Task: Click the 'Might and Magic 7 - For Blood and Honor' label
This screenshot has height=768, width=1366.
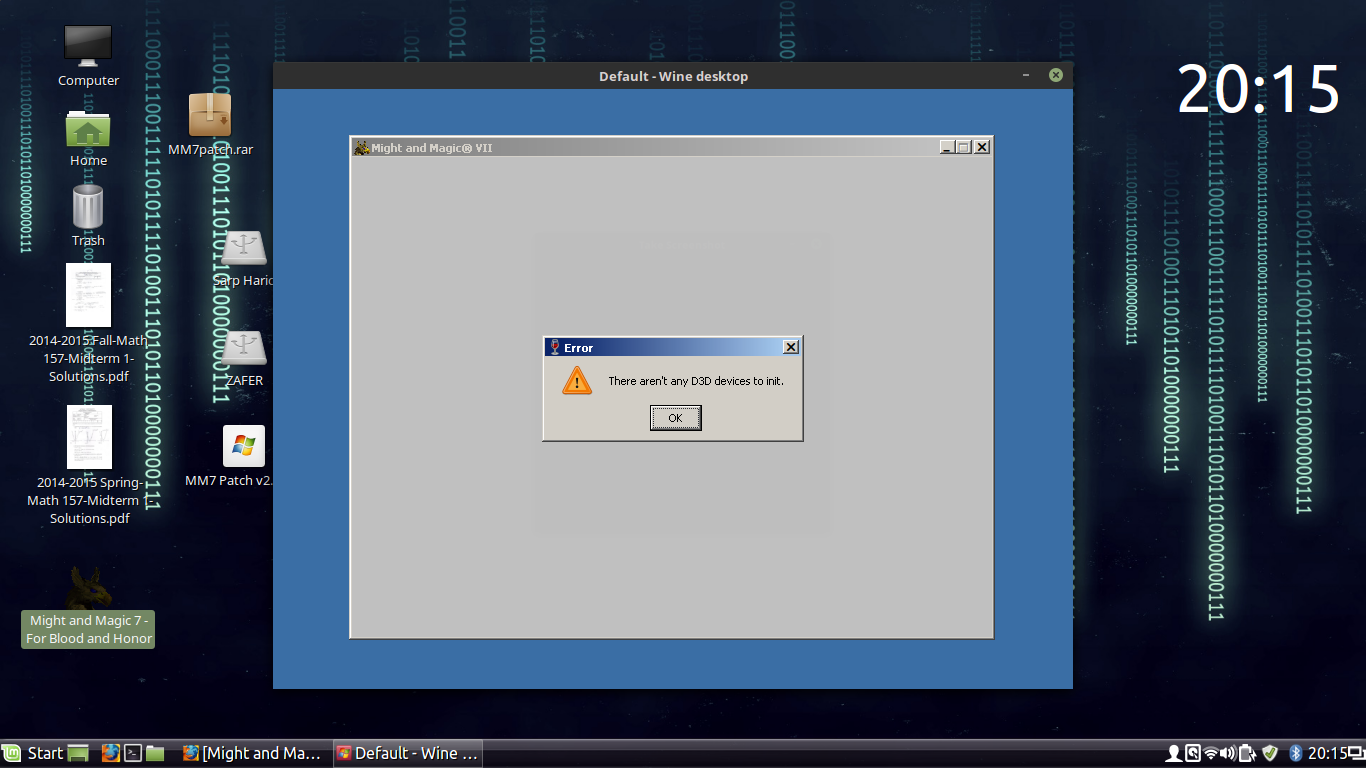Action: coord(89,630)
